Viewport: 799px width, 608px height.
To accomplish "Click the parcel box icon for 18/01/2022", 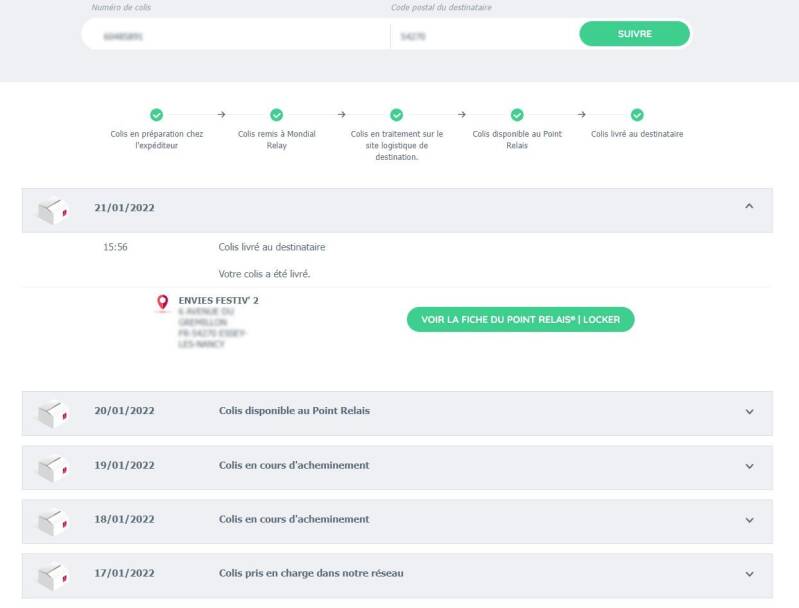I will tap(53, 521).
